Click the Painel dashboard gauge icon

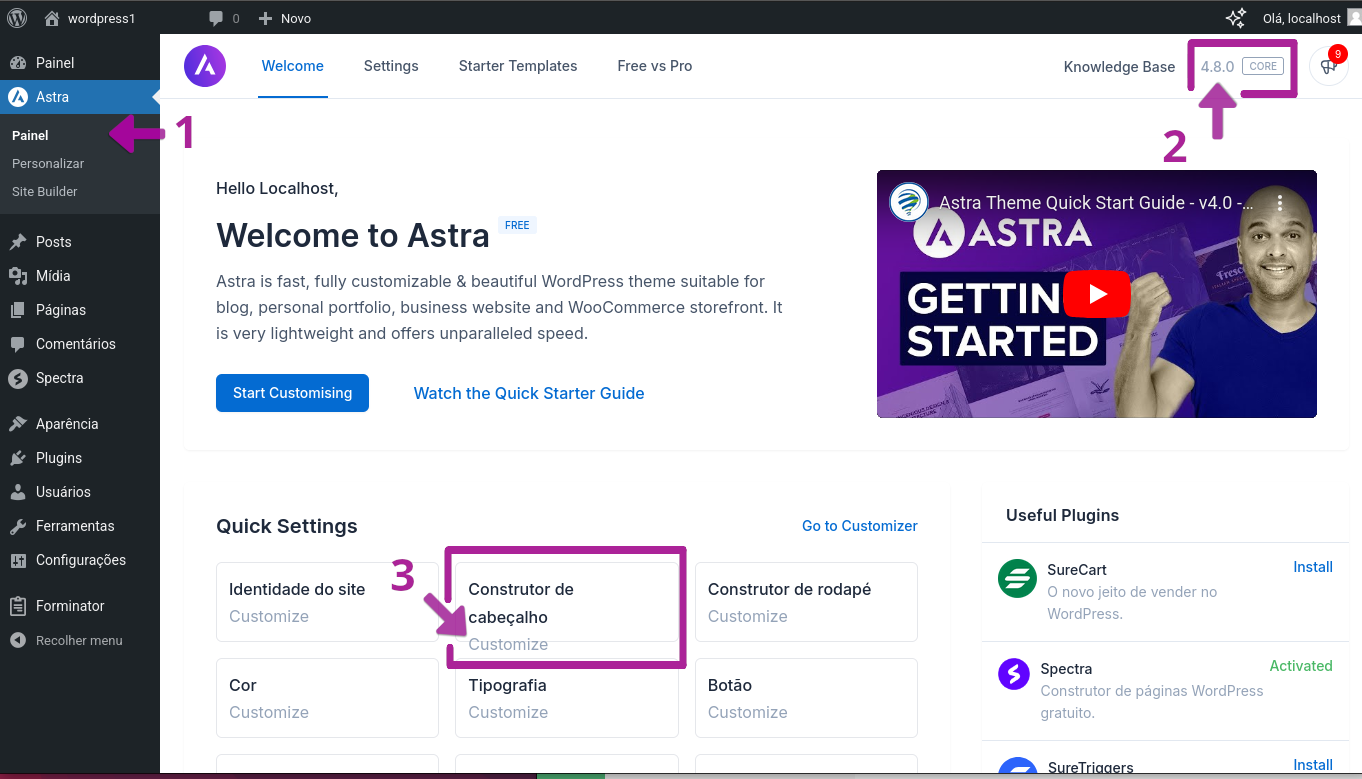pos(18,63)
